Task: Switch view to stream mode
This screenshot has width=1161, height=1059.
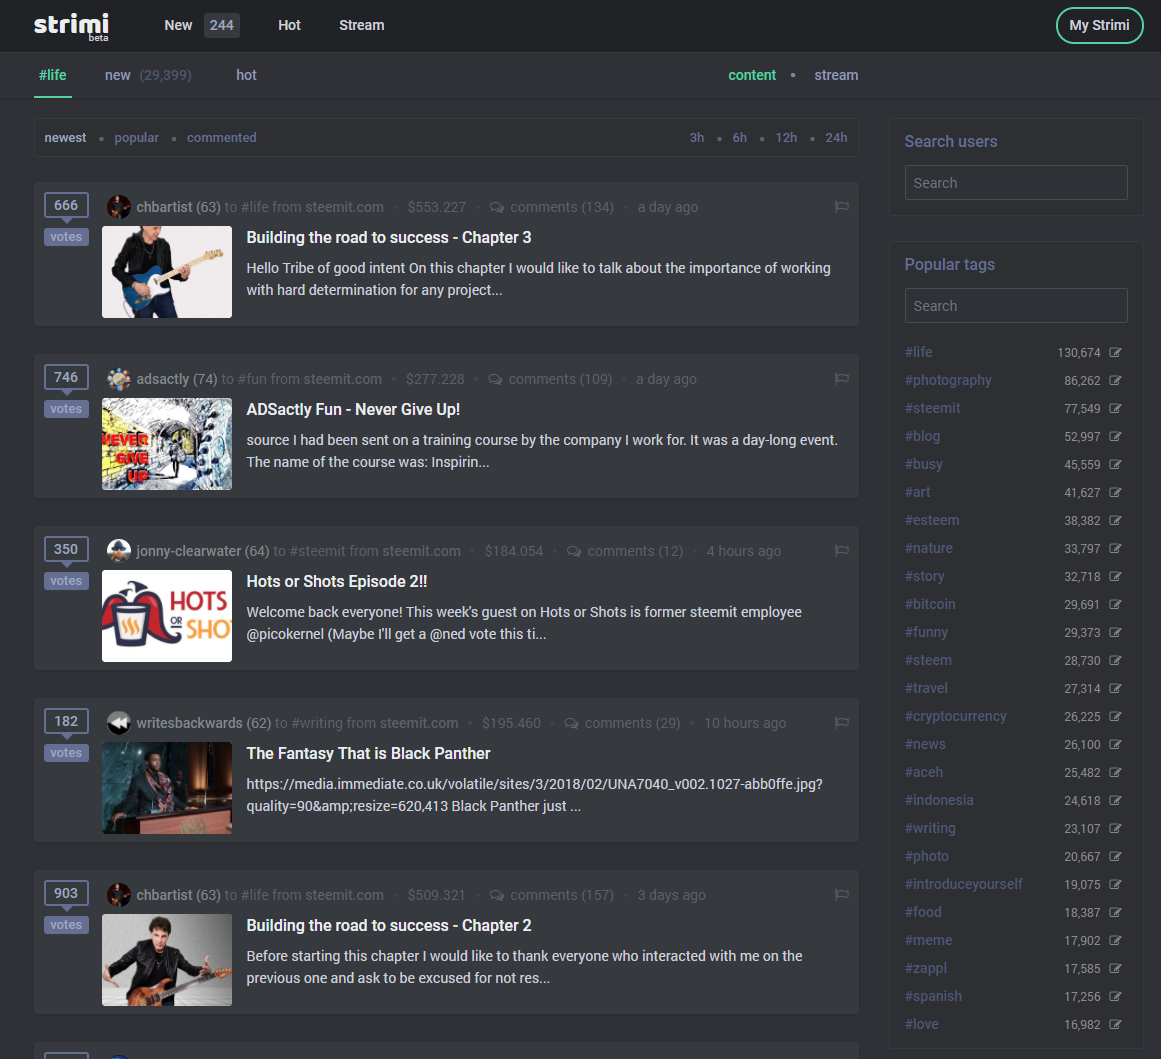Action: click(x=836, y=75)
